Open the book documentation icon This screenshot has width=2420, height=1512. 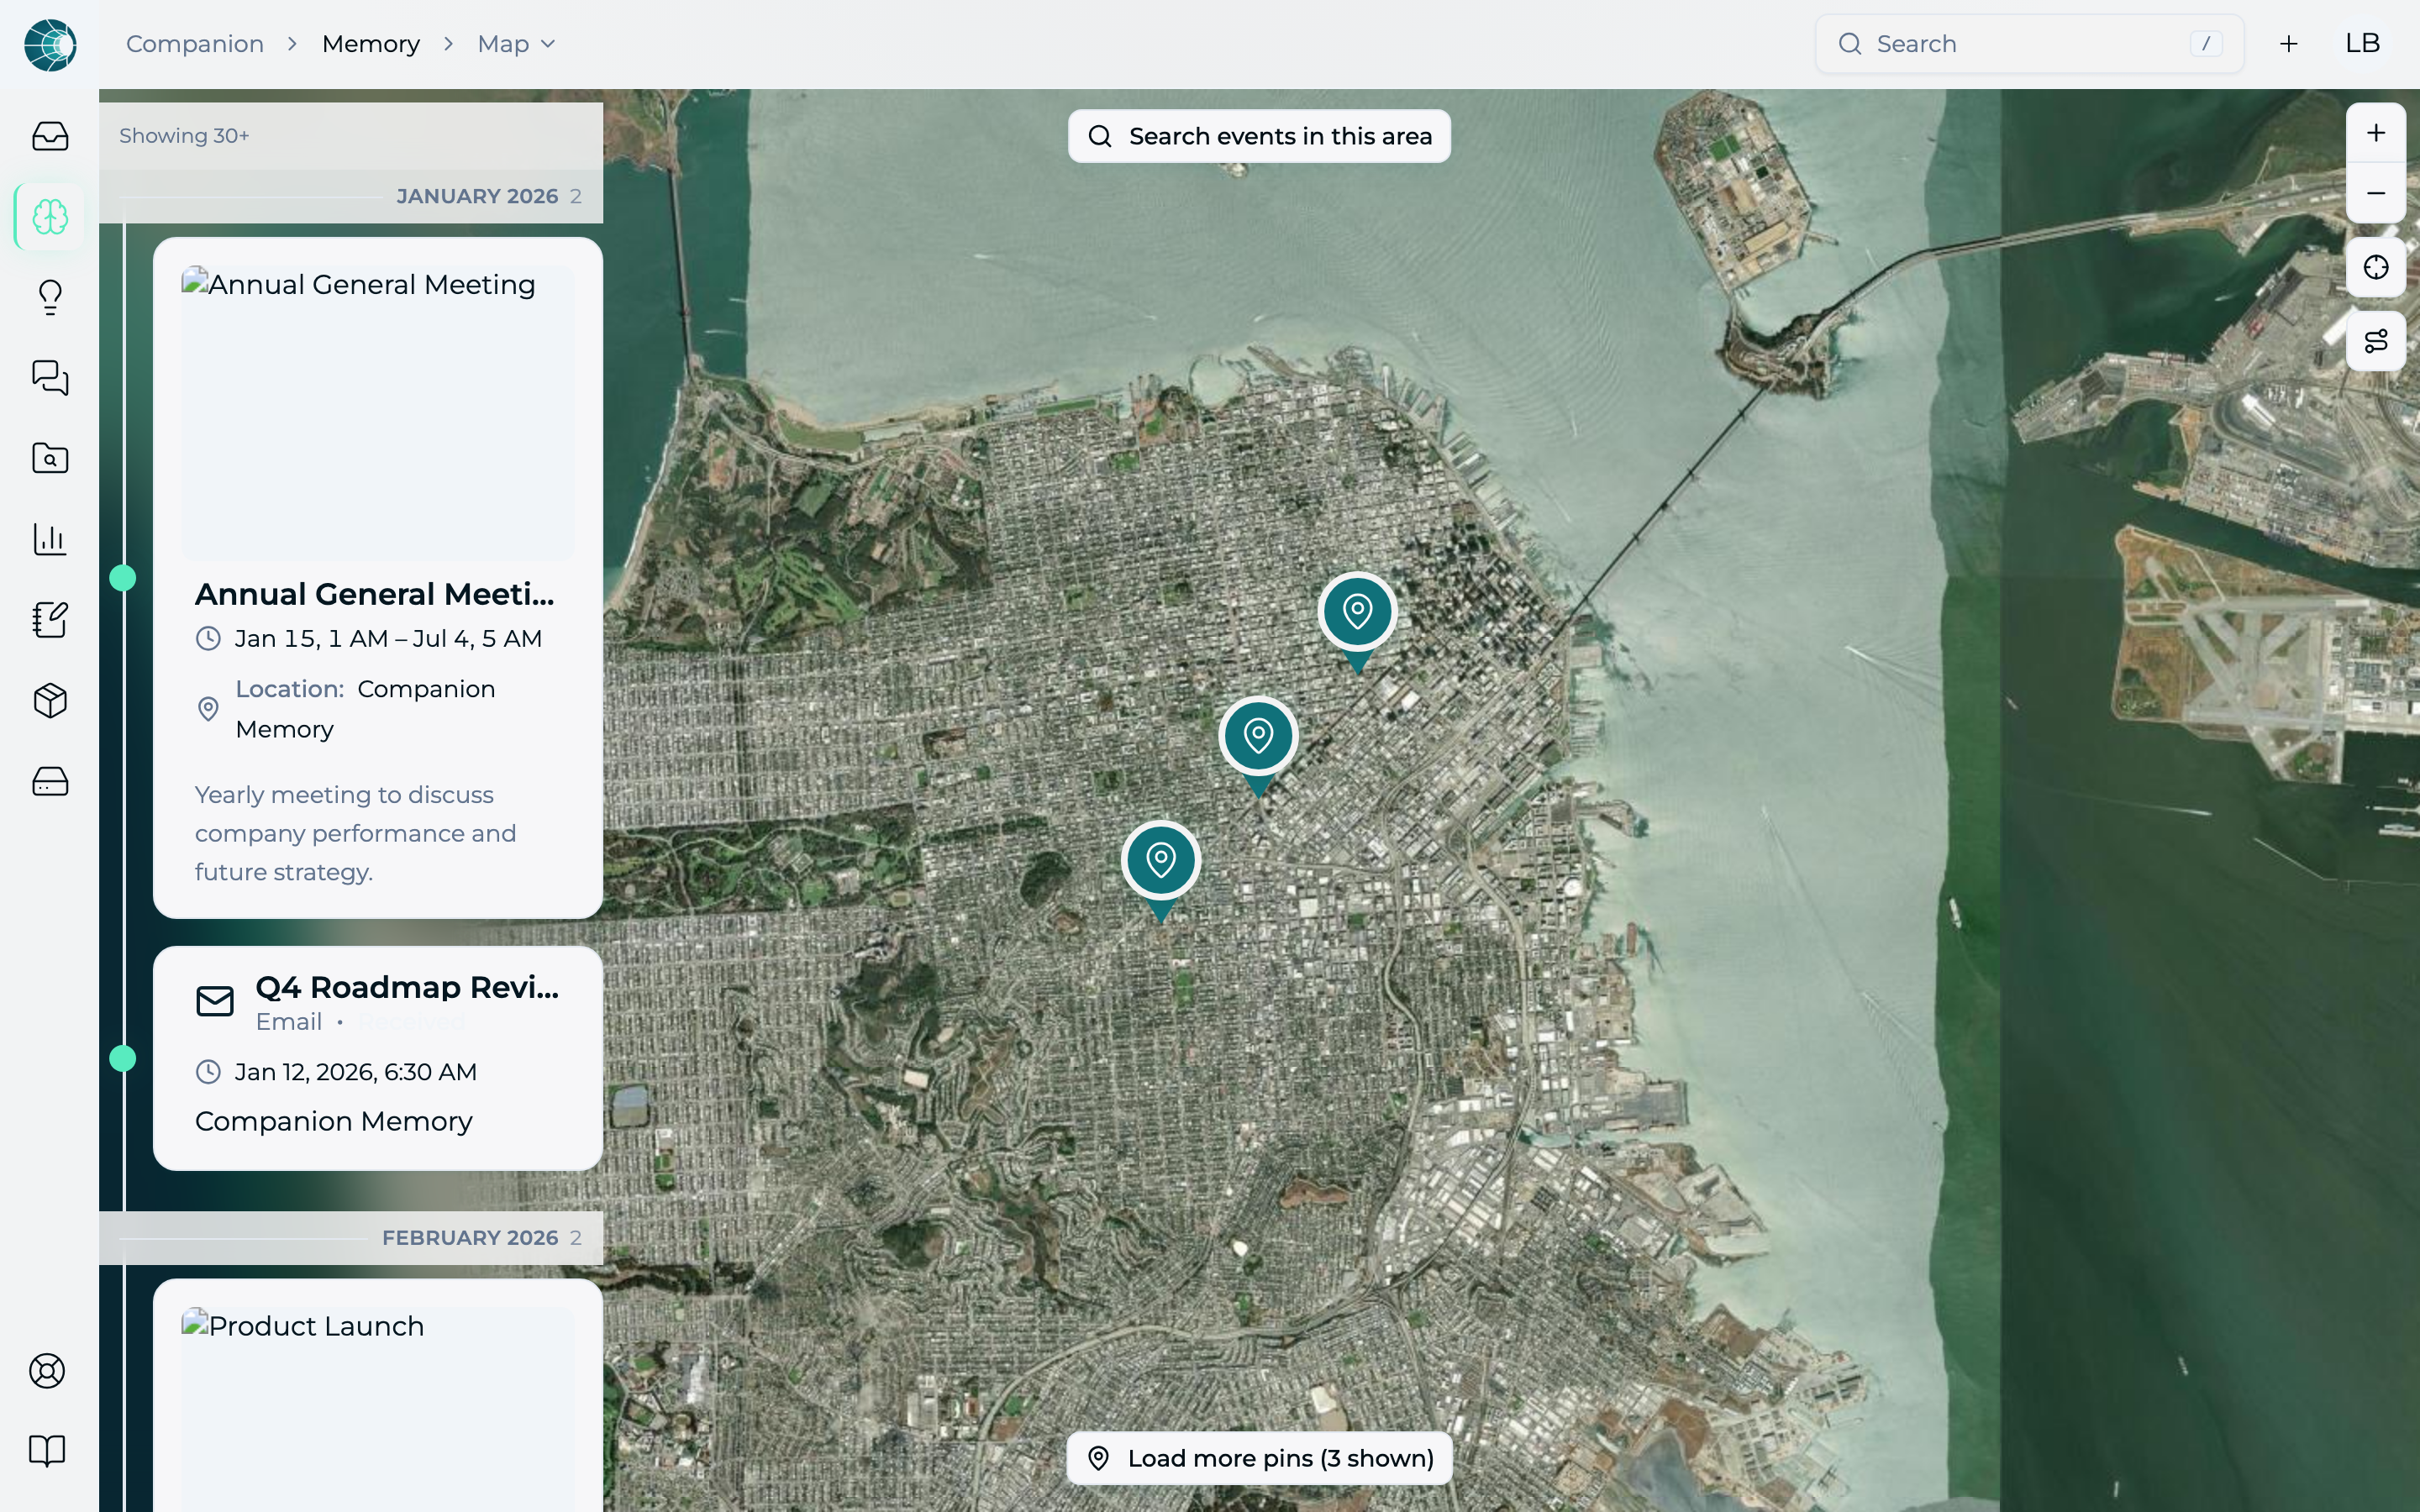[x=47, y=1451]
